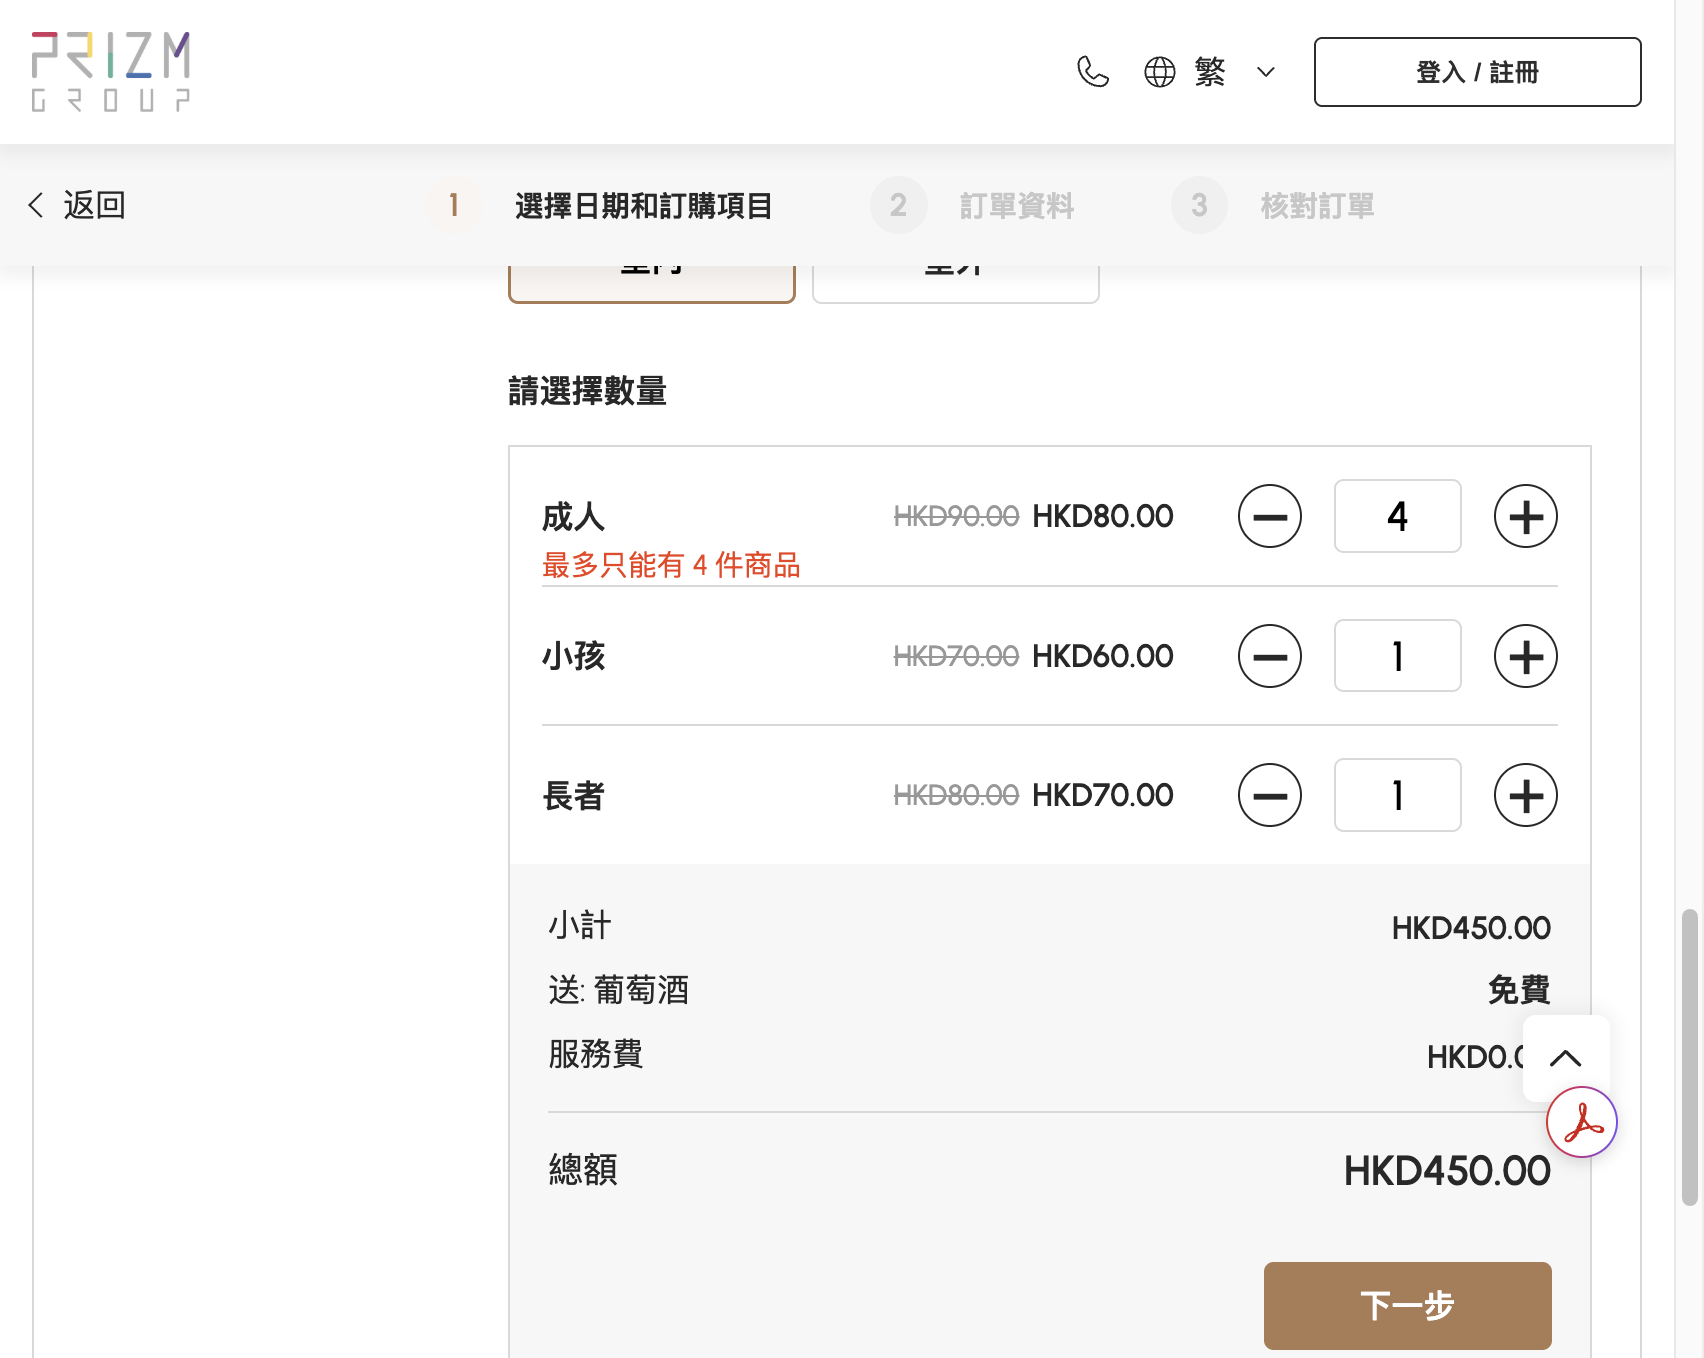Increase 小孩 quantity with plus
This screenshot has height=1358, width=1704.
(x=1525, y=656)
